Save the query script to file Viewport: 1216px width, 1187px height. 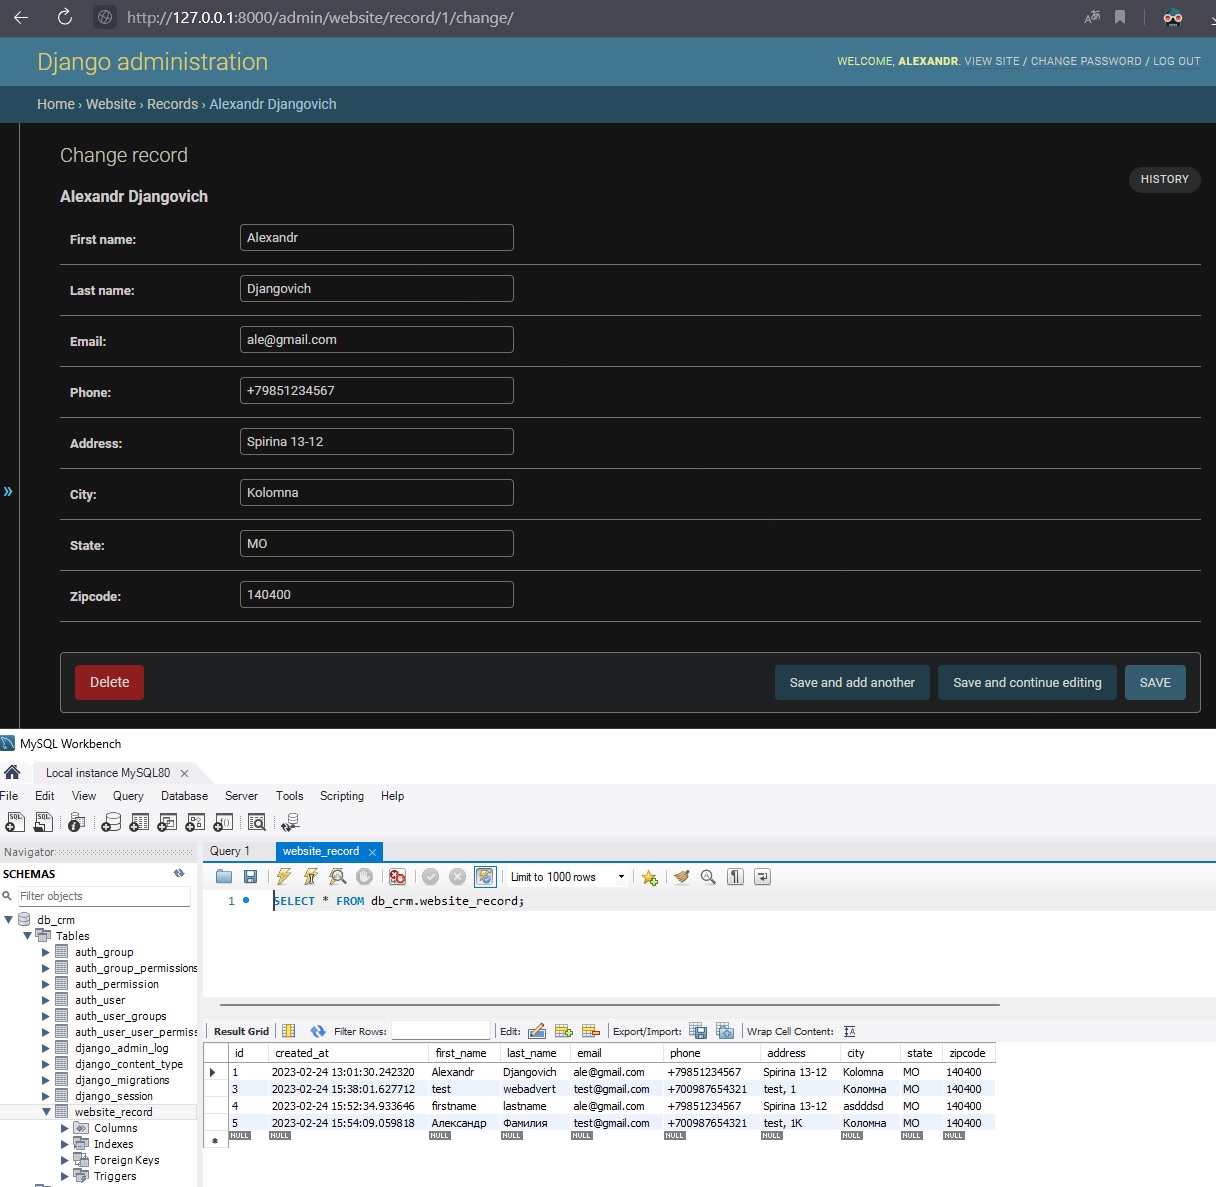click(x=251, y=877)
